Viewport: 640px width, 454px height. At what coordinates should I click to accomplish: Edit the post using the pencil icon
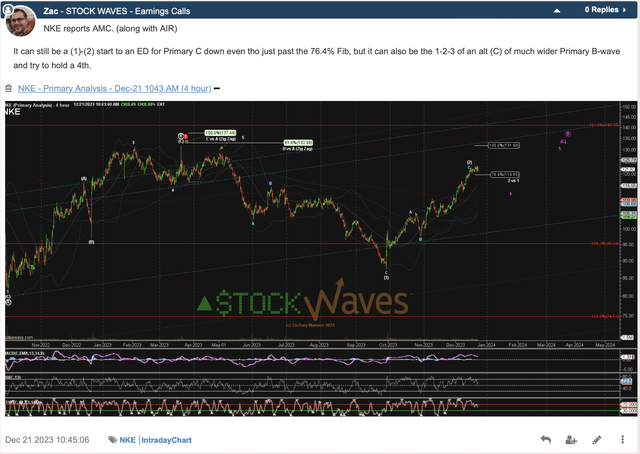597,440
